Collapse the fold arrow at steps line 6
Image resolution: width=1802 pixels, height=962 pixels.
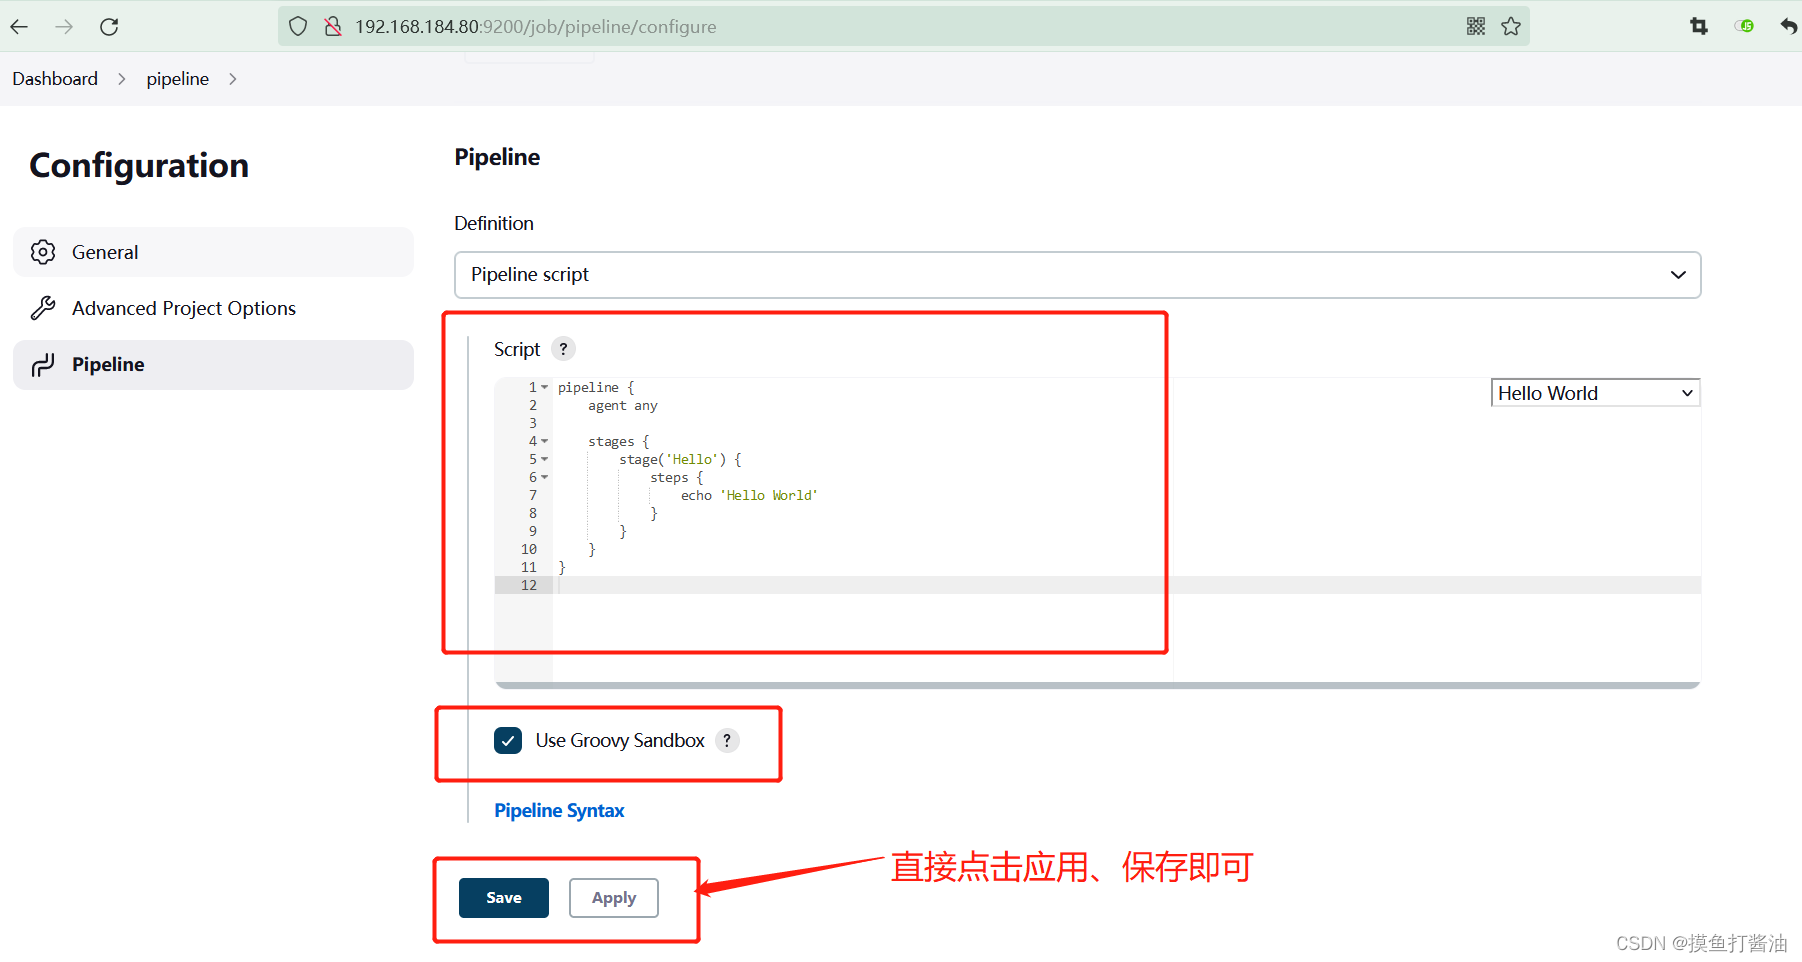[545, 477]
